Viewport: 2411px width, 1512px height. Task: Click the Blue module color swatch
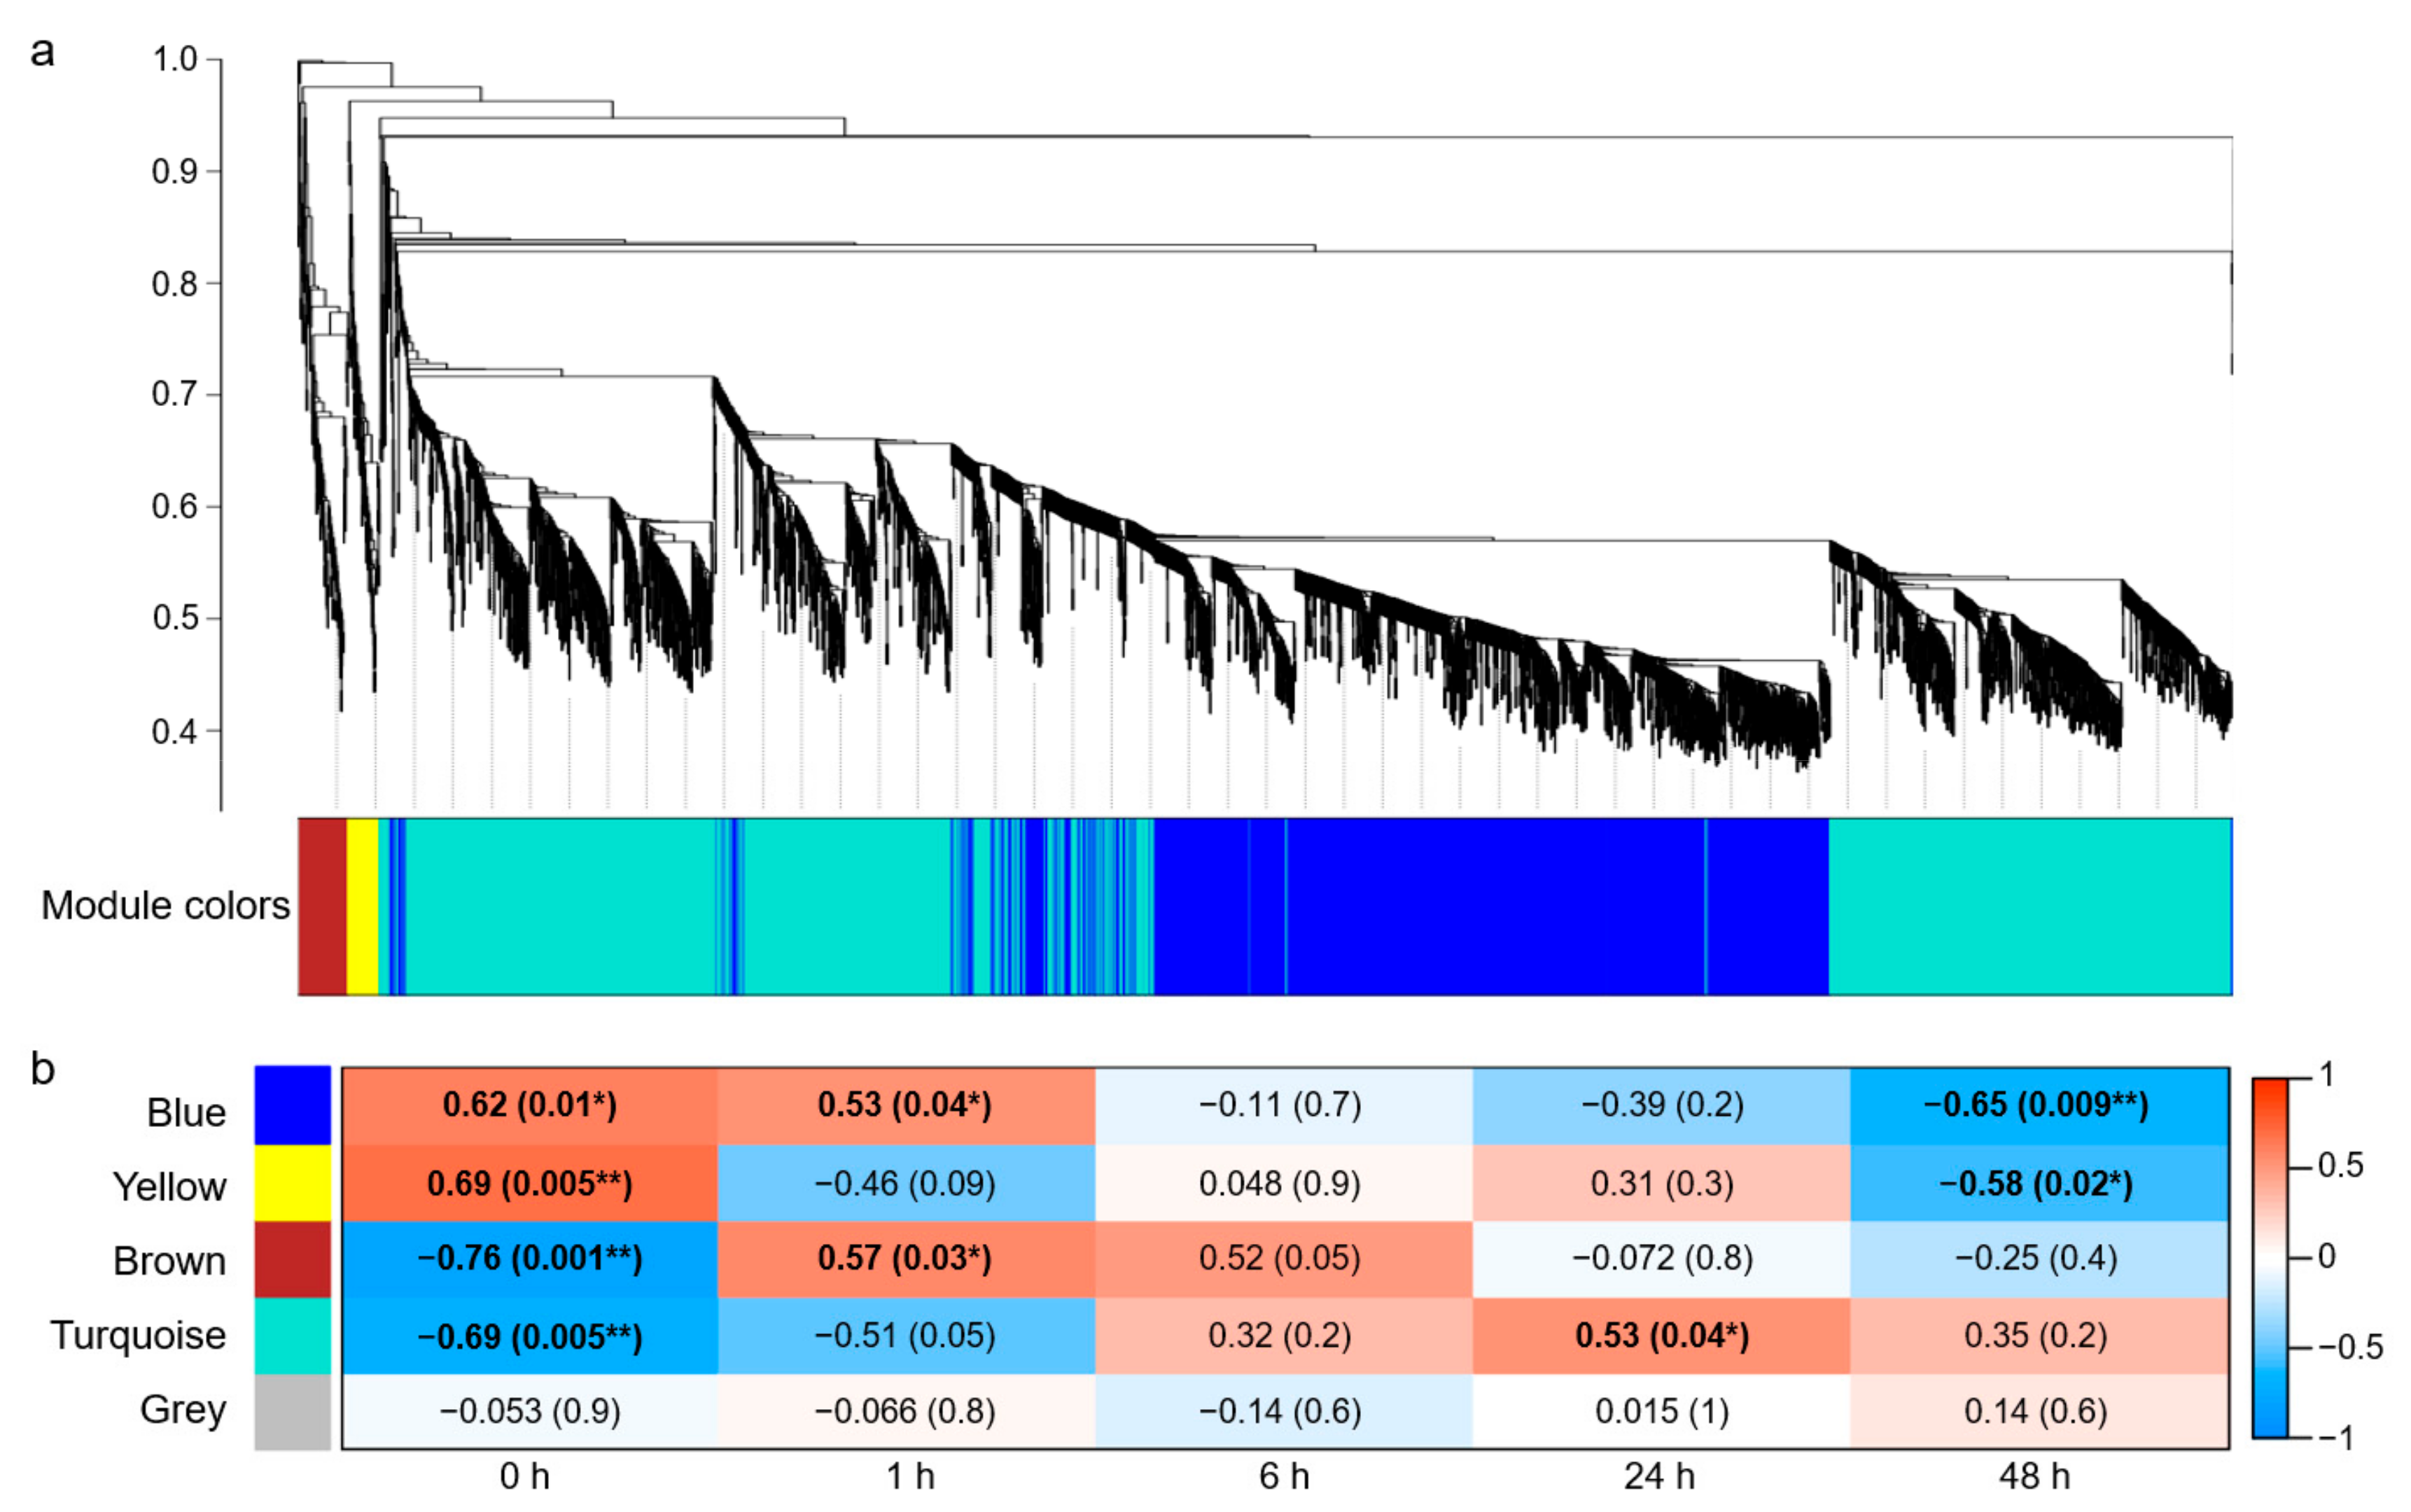(x=292, y=1105)
